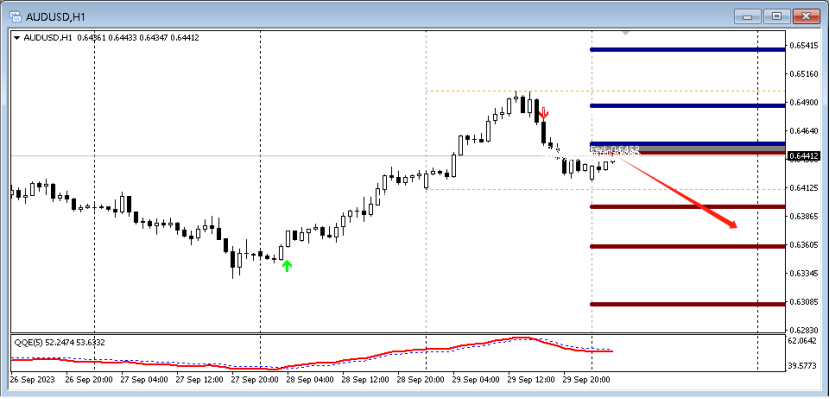Restore the AUDUSD,H1 chart window
830x399 pixels.
pyautogui.click(x=777, y=16)
